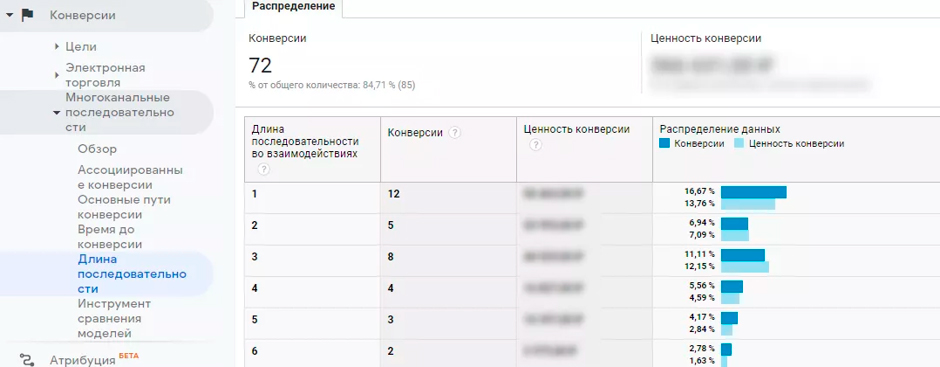Collapse Многоканальные последовательности arrow
The height and width of the screenshot is (367, 940).
pos(56,112)
